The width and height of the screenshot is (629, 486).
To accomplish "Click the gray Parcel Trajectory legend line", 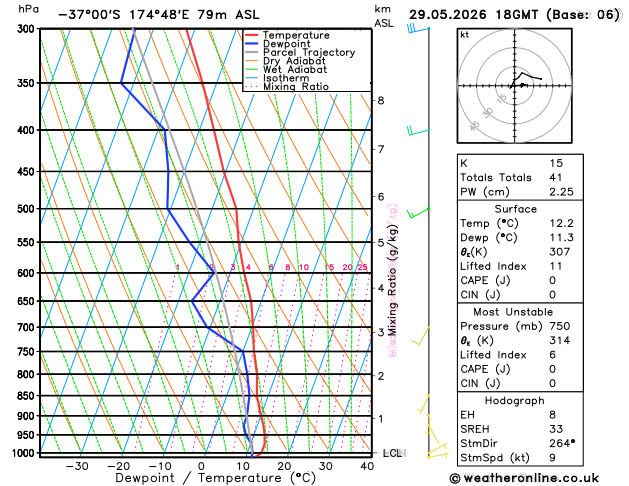I will [x=252, y=52].
